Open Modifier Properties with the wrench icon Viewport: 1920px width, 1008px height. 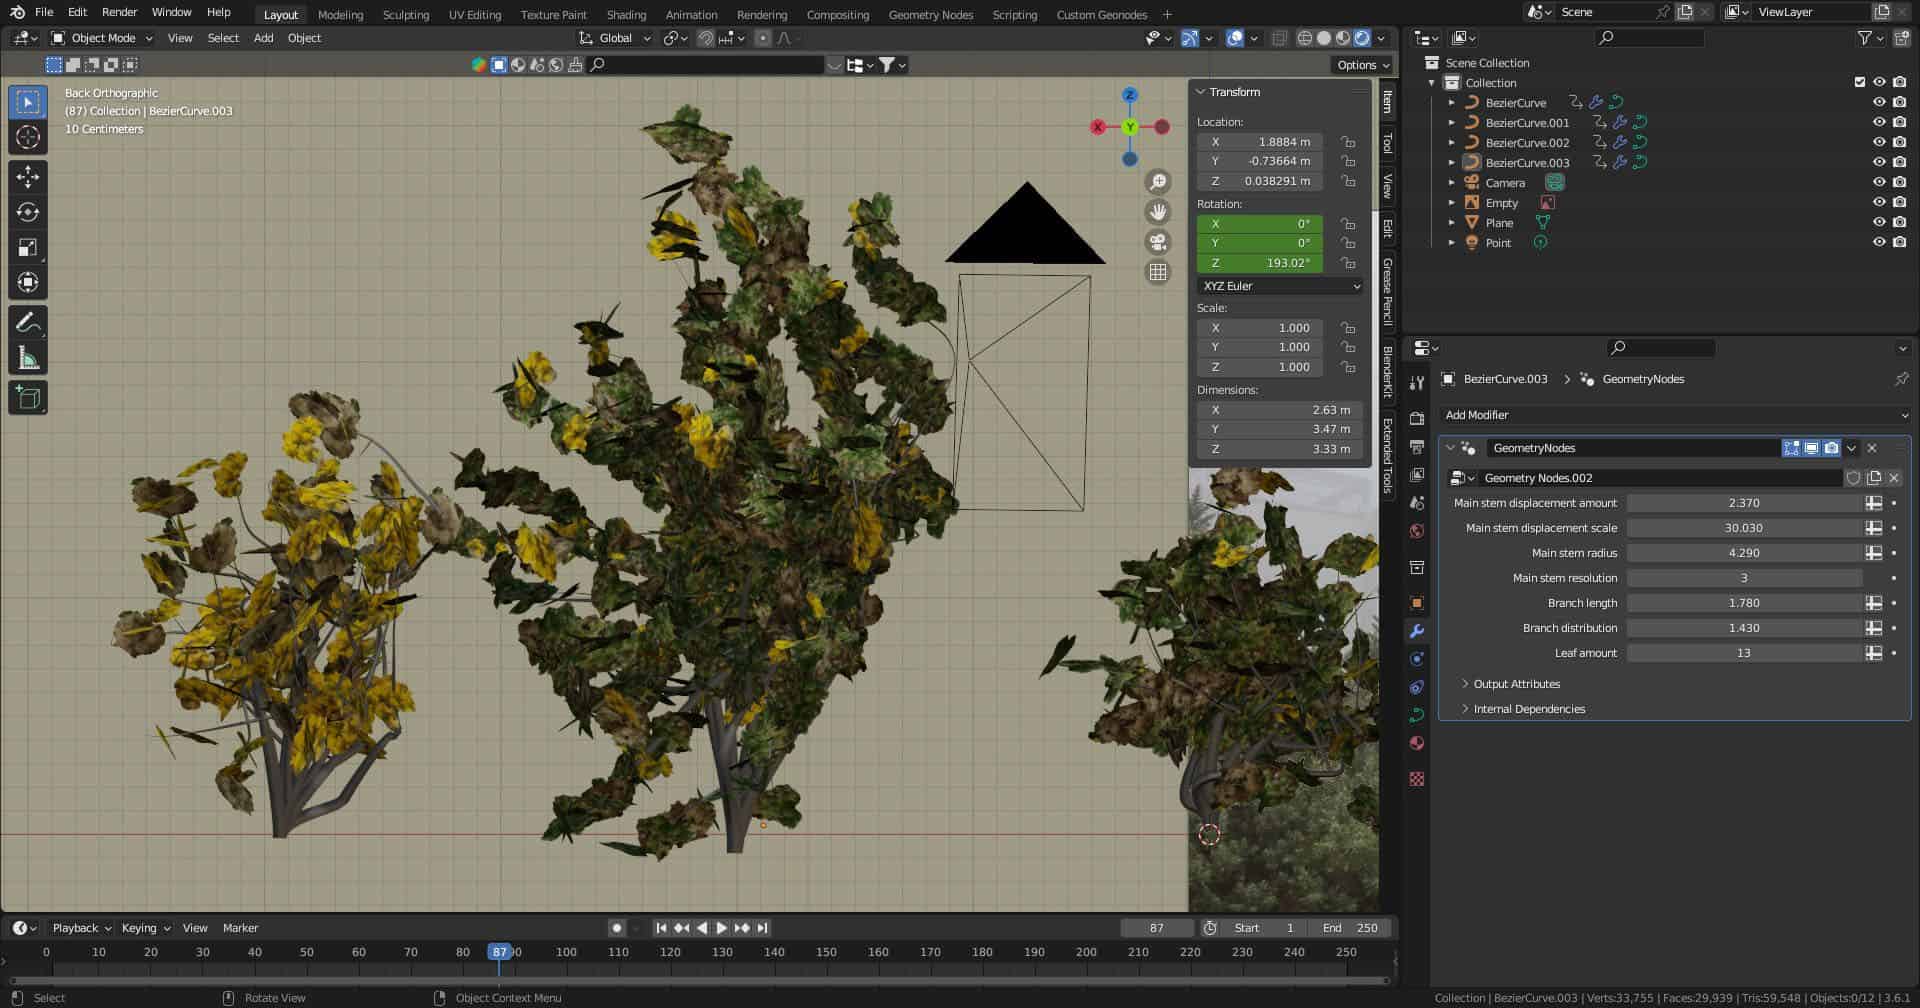pos(1417,631)
